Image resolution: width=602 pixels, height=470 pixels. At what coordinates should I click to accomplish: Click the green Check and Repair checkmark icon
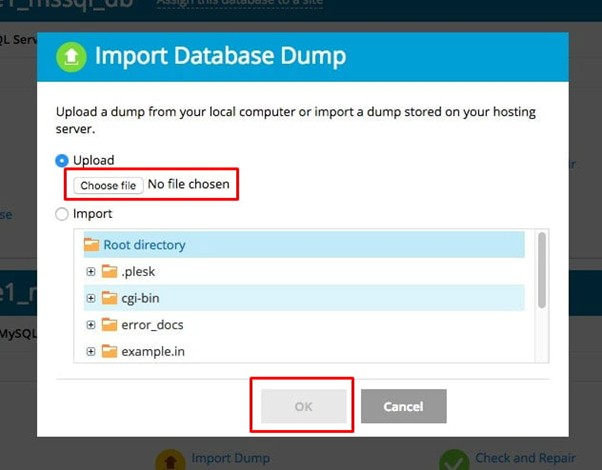454,460
